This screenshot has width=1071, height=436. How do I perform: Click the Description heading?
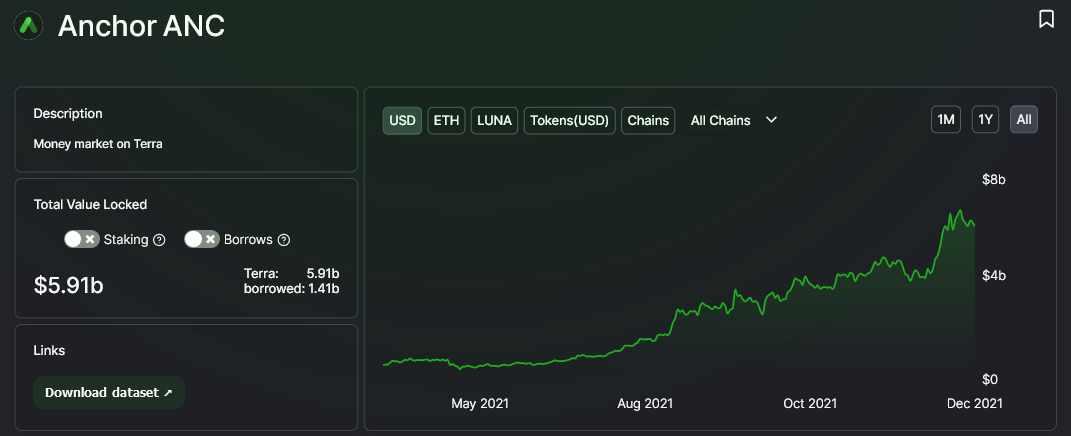68,113
